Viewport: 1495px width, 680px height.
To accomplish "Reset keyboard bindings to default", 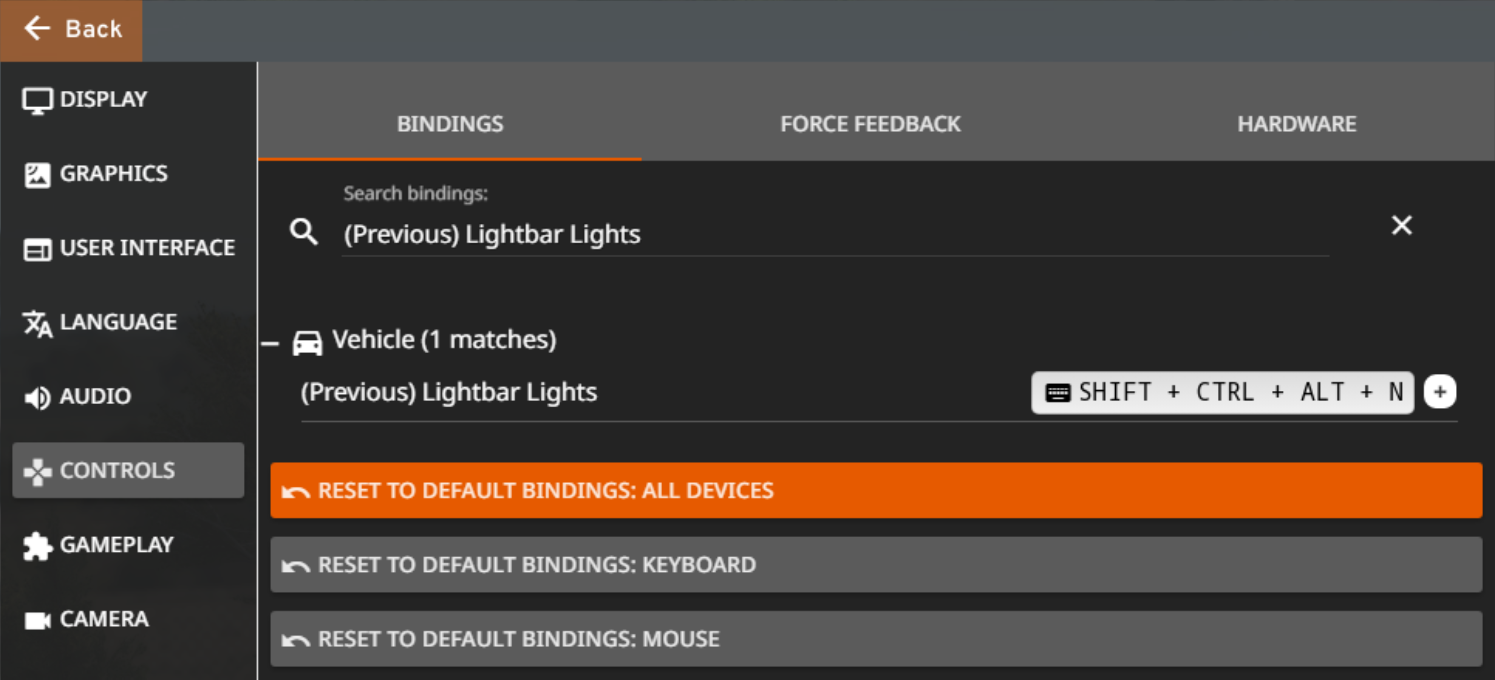I will [876, 565].
